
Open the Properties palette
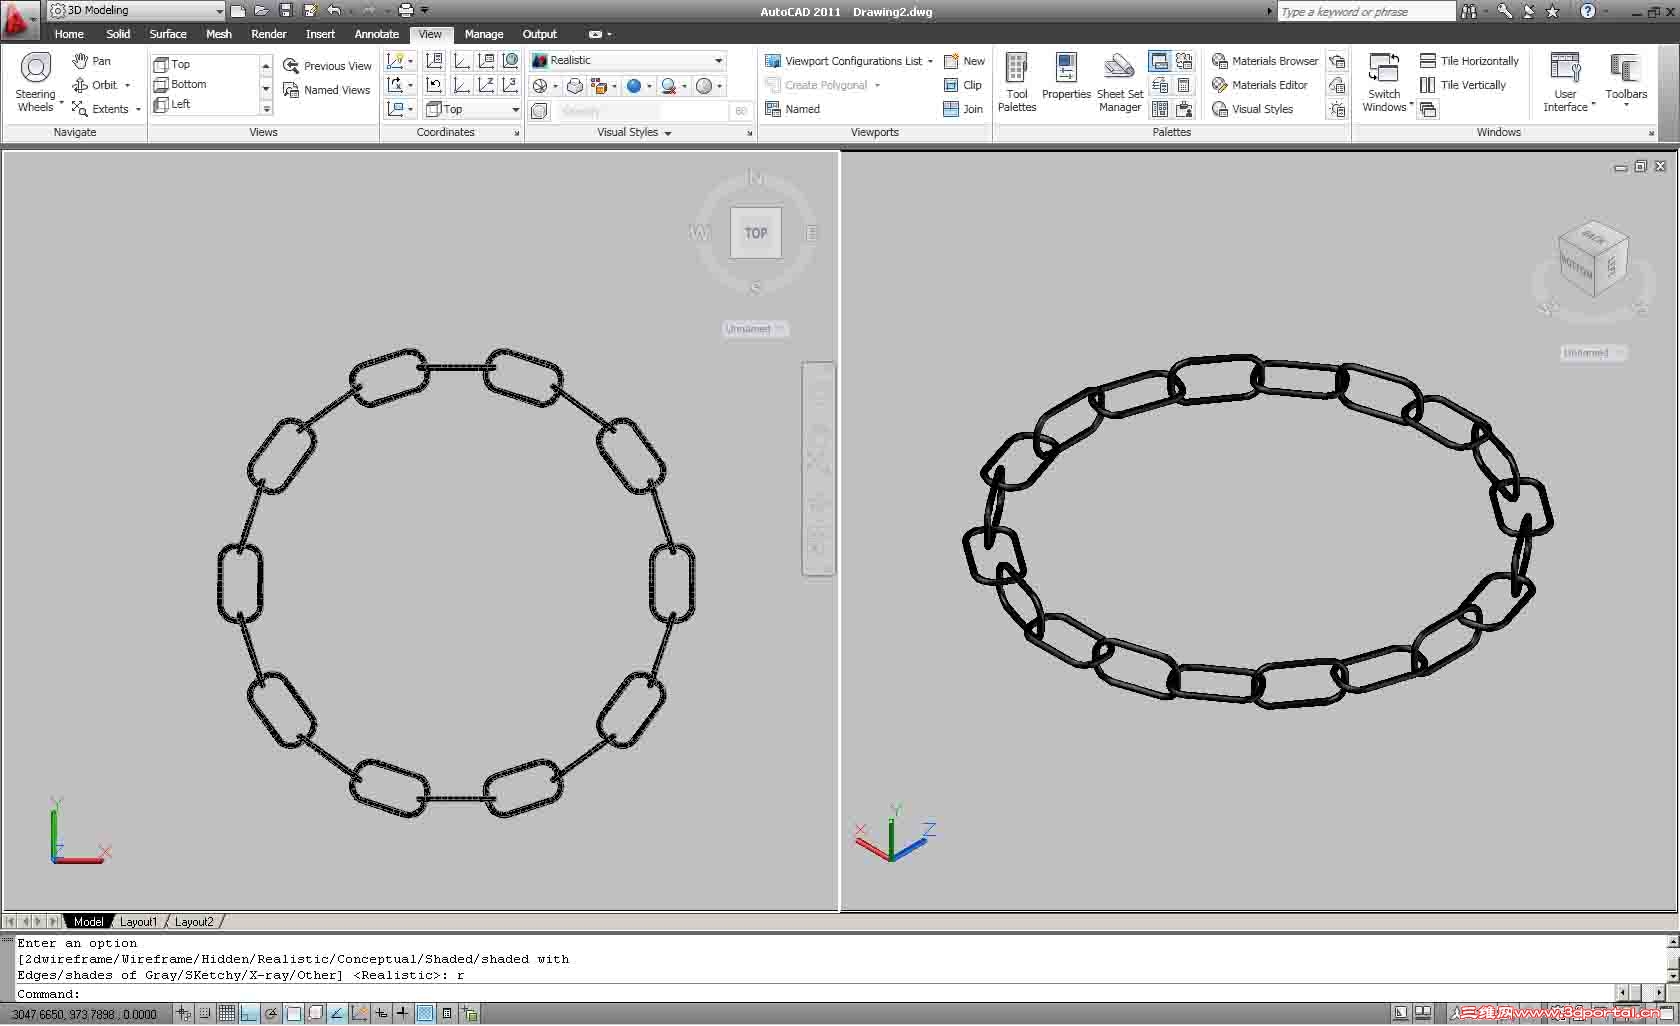point(1066,76)
